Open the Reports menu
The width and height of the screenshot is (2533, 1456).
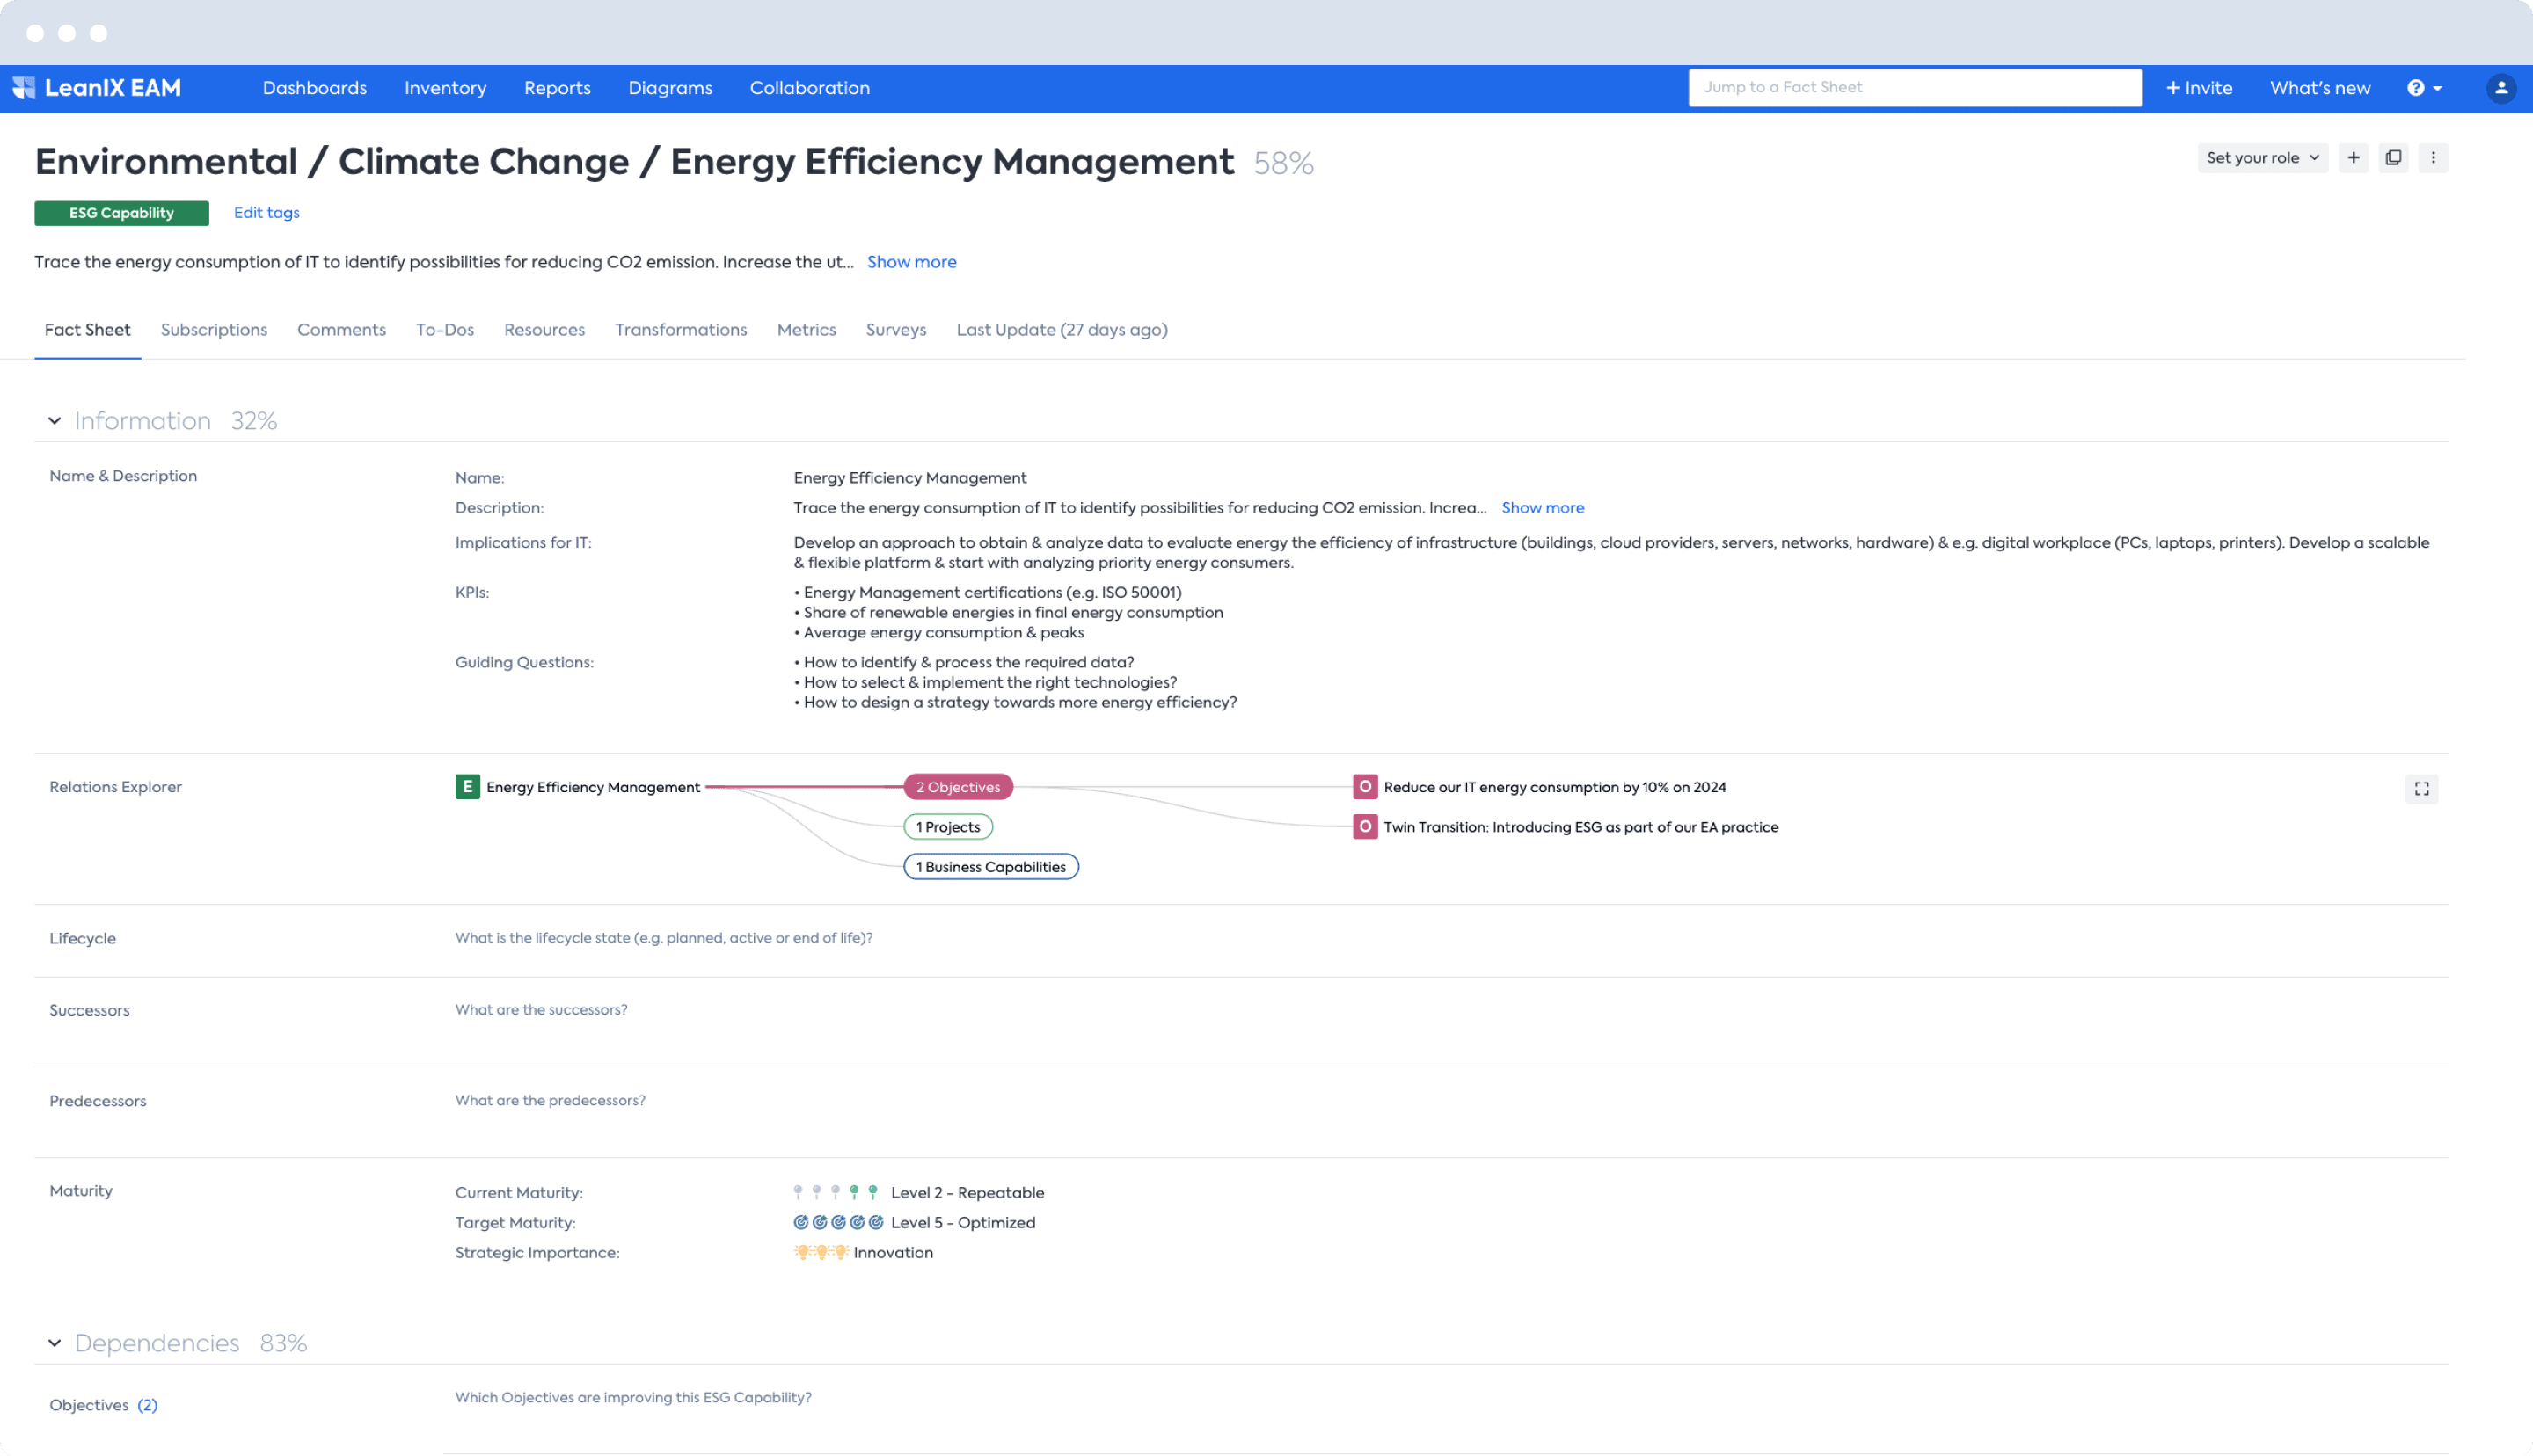click(558, 88)
